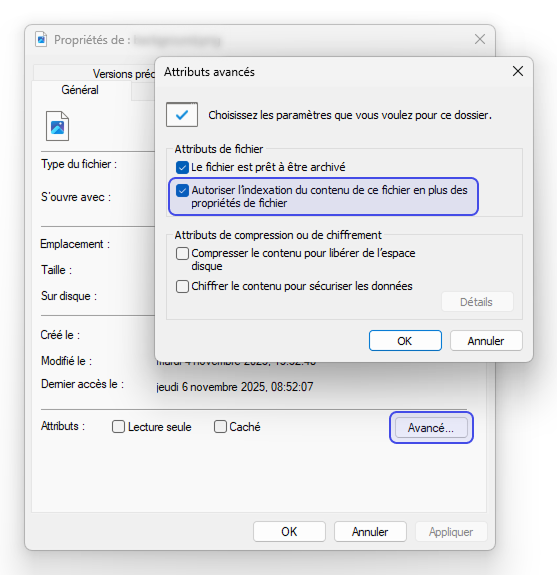Click the checkmark icon in Attributs avancés
The height and width of the screenshot is (575, 558).
[x=182, y=115]
